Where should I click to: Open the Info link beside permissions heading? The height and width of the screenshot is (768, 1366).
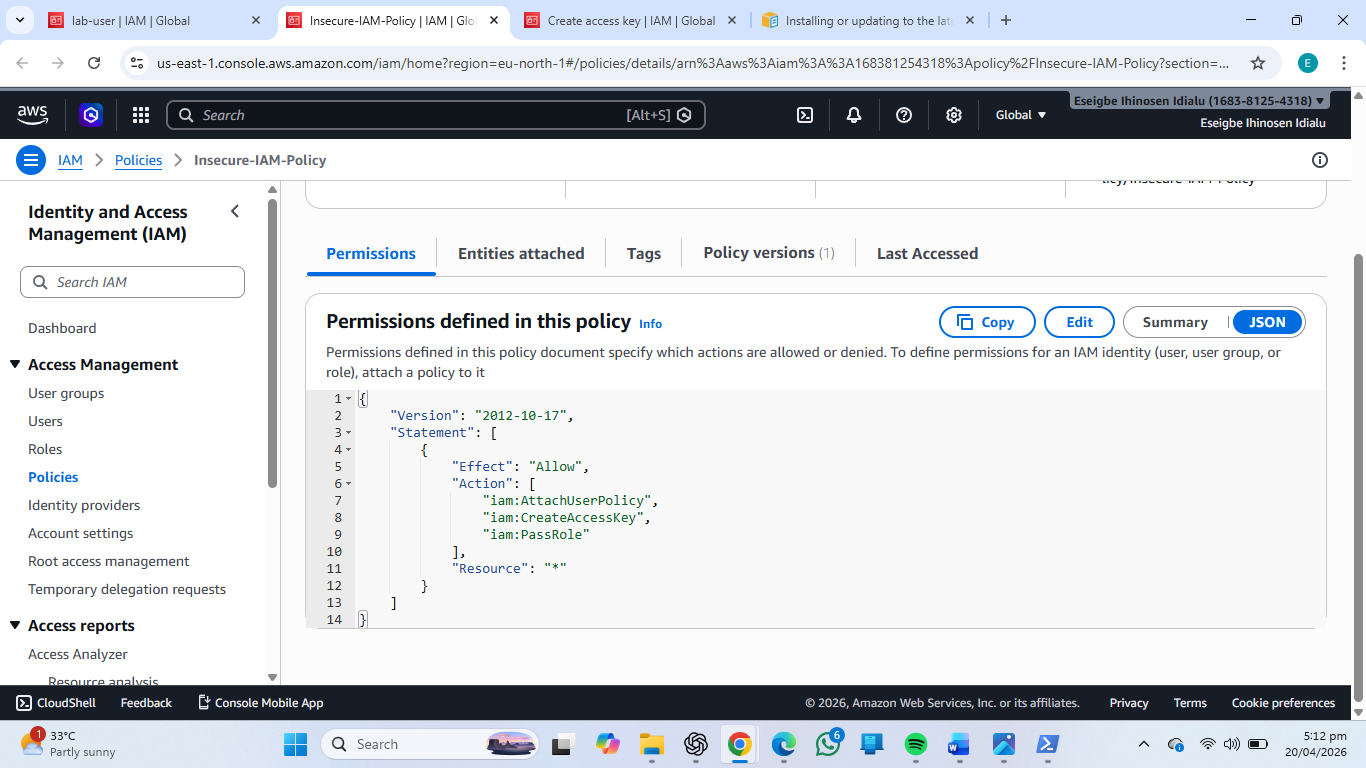click(651, 323)
